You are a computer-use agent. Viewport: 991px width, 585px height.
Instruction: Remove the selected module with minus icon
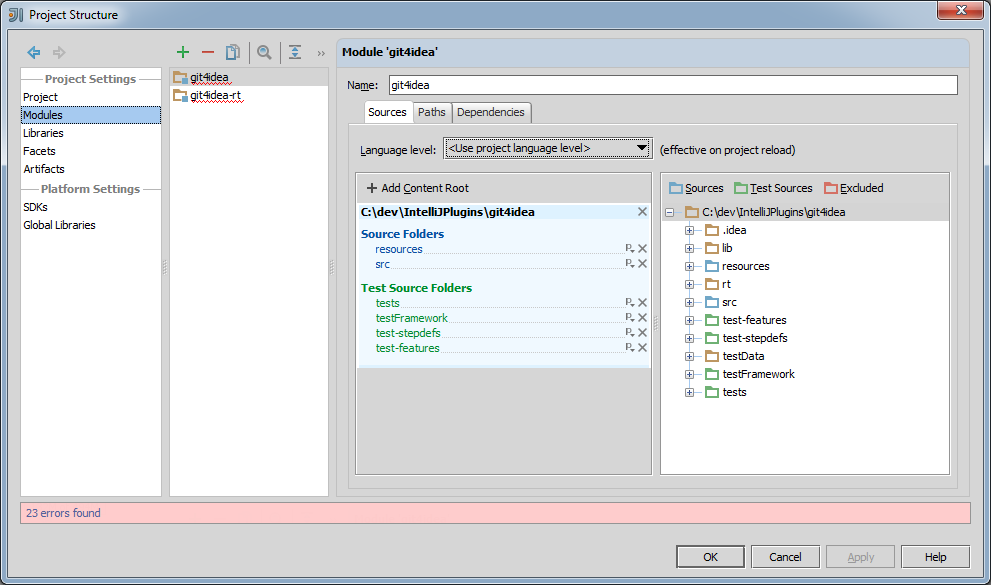tap(207, 52)
